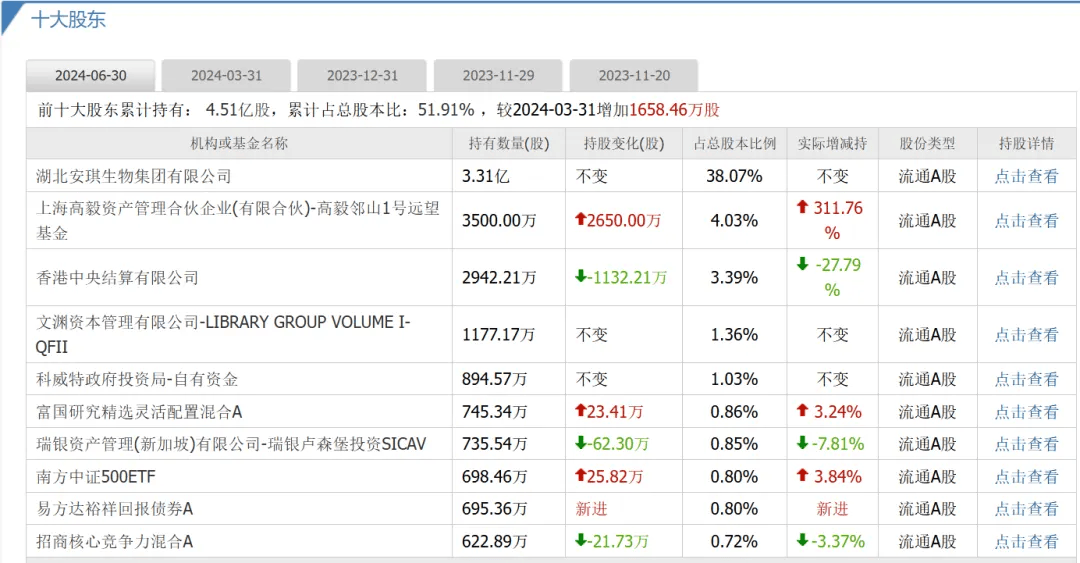Click the 4.03% share ratio
The width and height of the screenshot is (1080, 563).
point(734,221)
